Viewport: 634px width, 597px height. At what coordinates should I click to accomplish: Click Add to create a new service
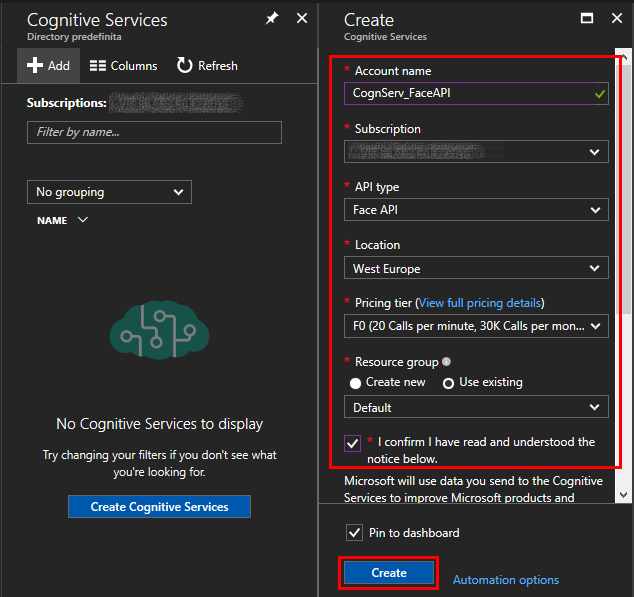48,66
